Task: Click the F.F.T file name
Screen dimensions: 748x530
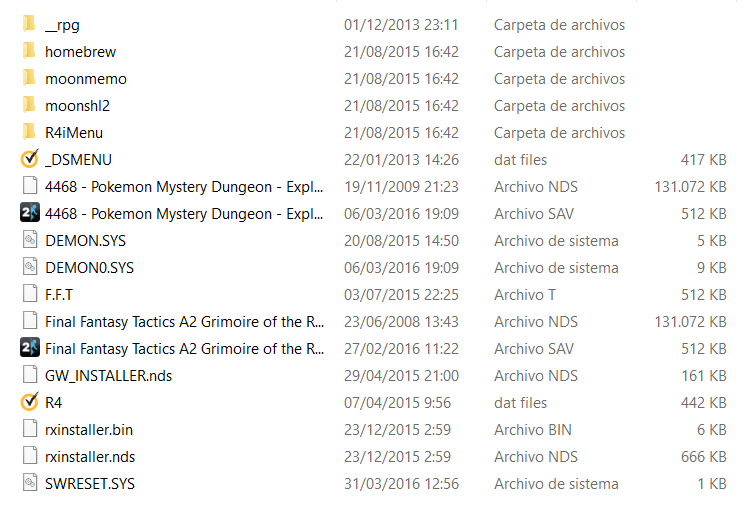Action: (59, 294)
